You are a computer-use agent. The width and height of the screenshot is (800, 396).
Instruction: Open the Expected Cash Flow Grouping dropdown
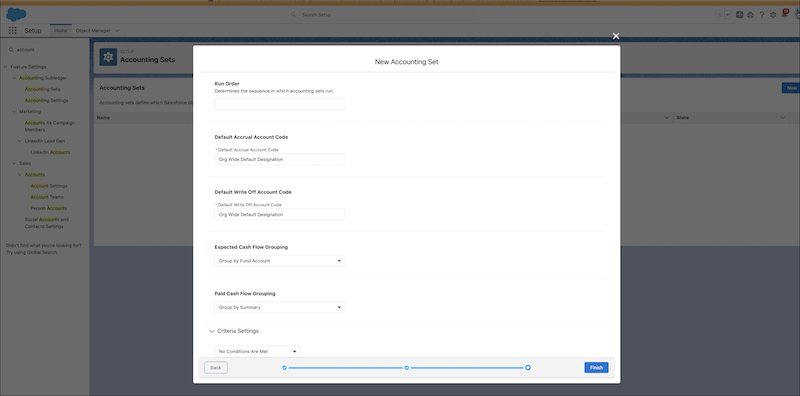280,261
